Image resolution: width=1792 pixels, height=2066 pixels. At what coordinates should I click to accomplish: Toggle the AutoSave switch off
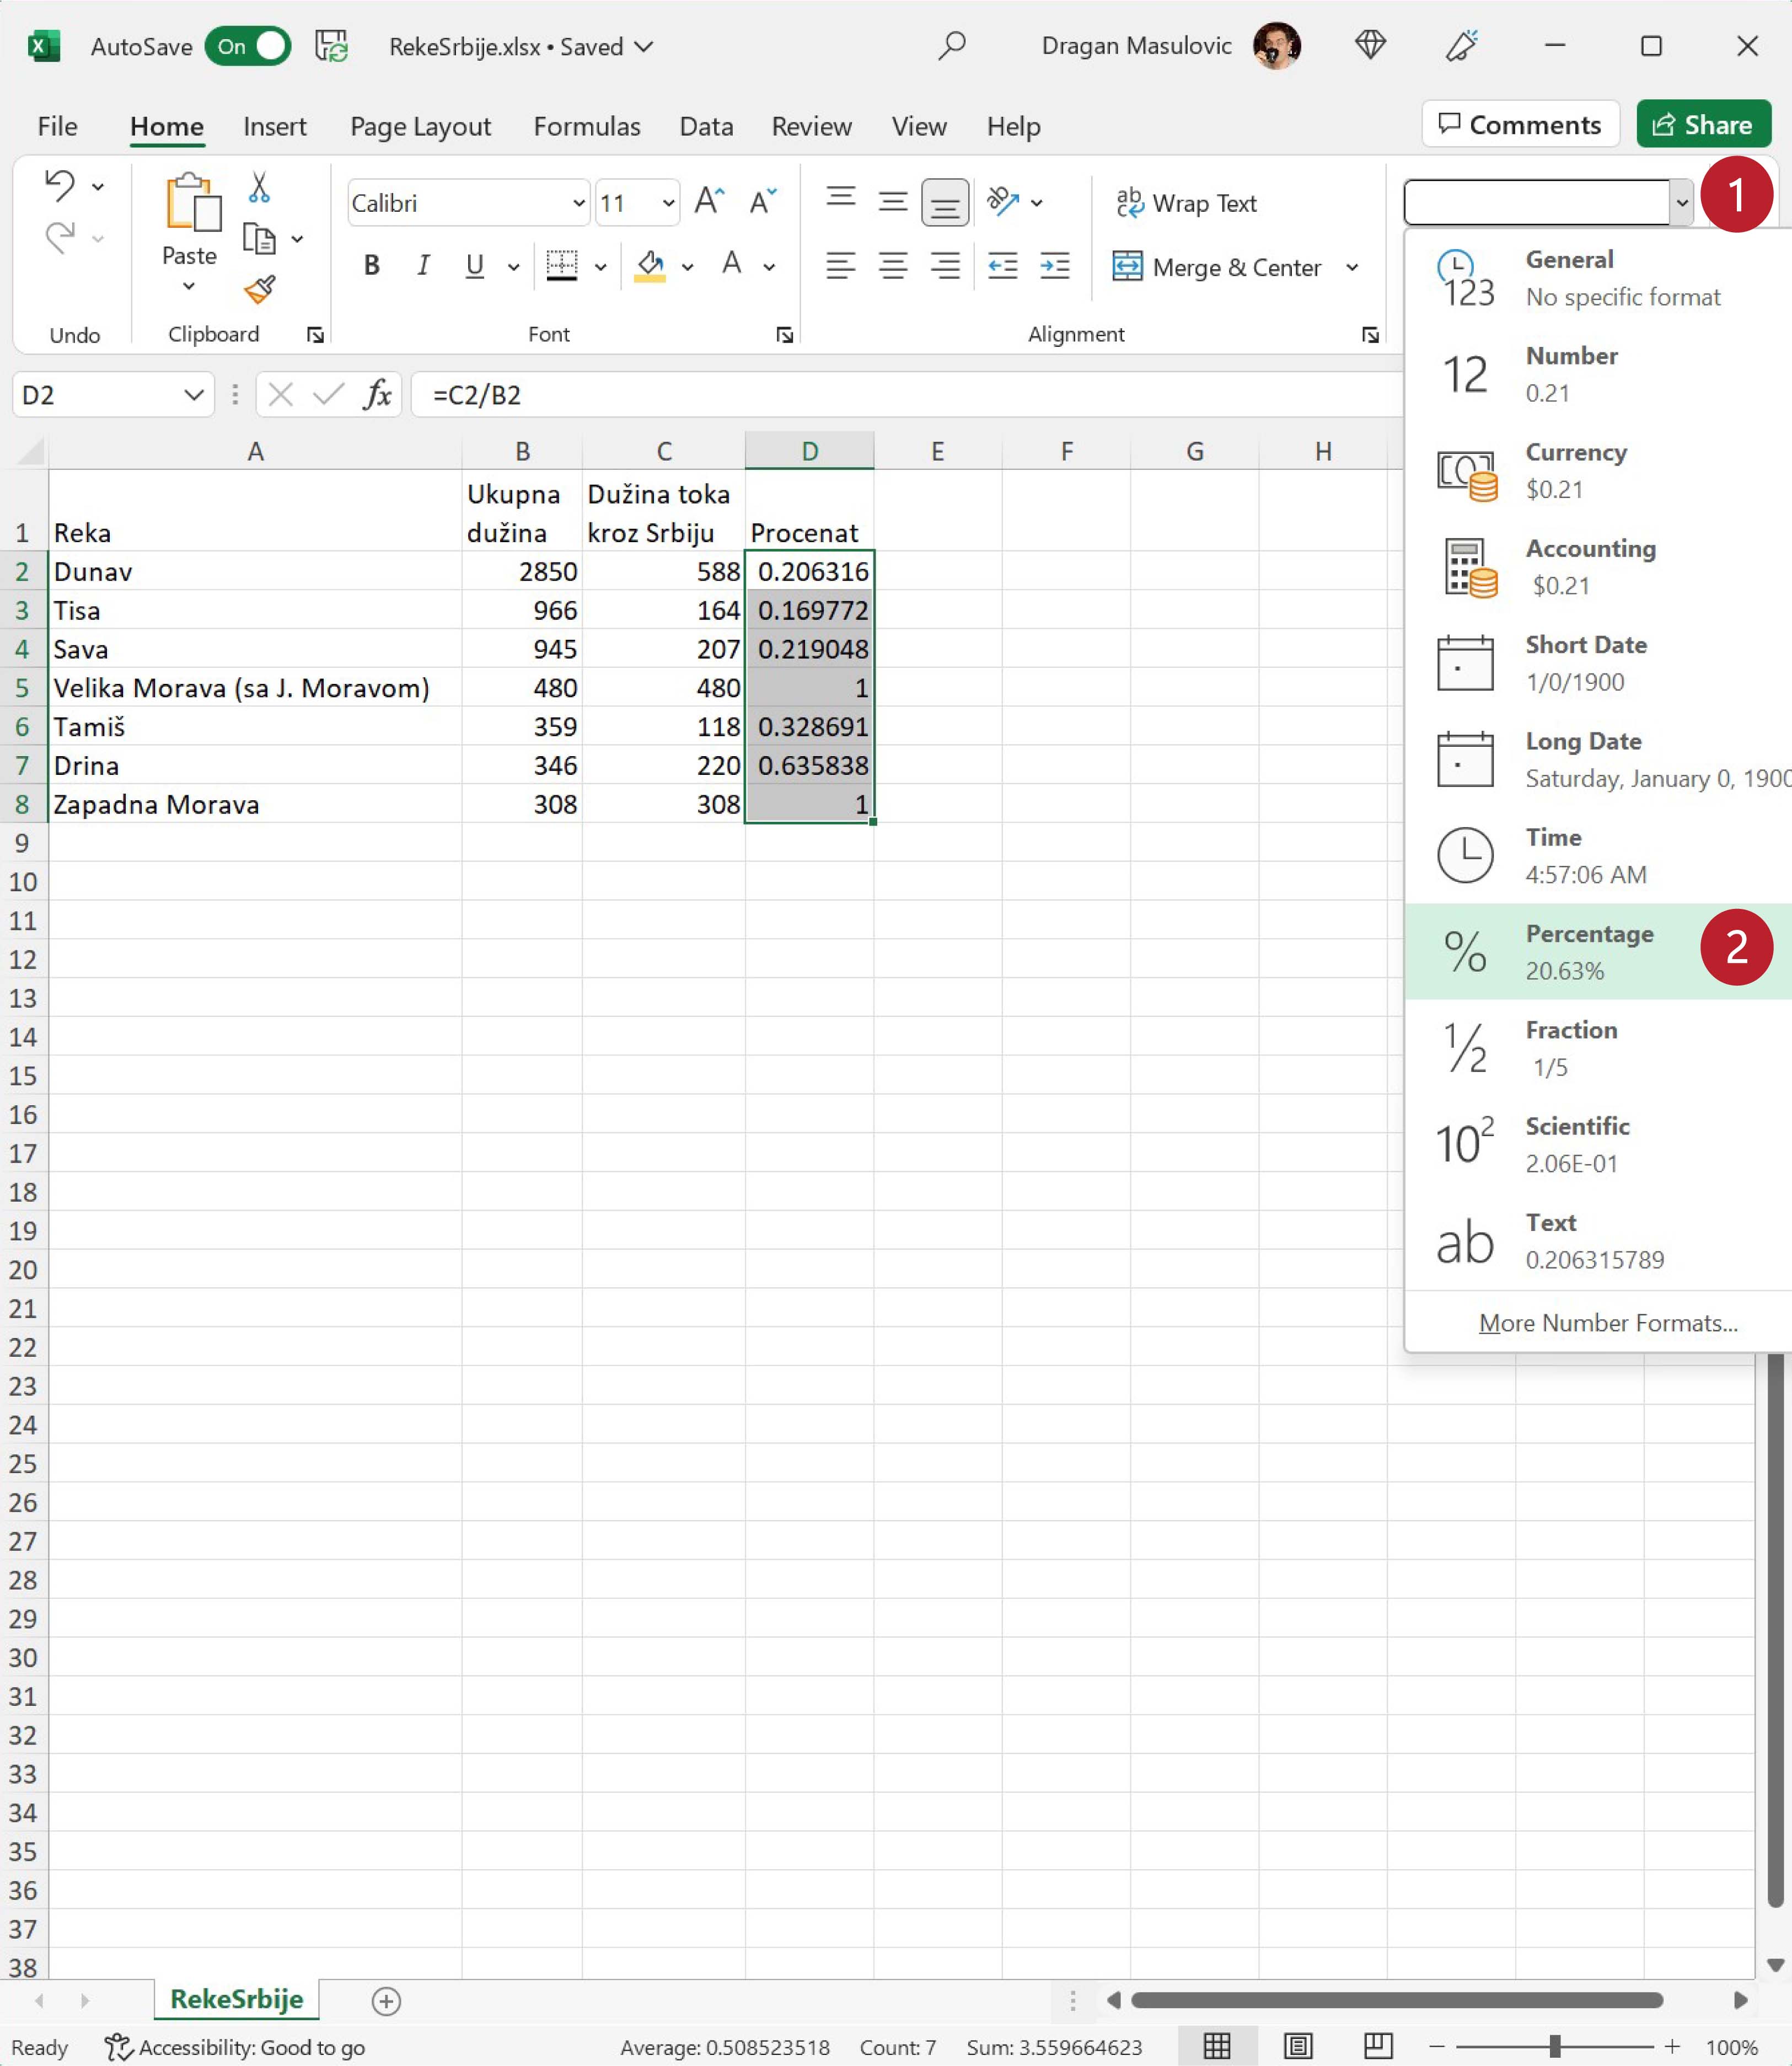pyautogui.click(x=248, y=46)
